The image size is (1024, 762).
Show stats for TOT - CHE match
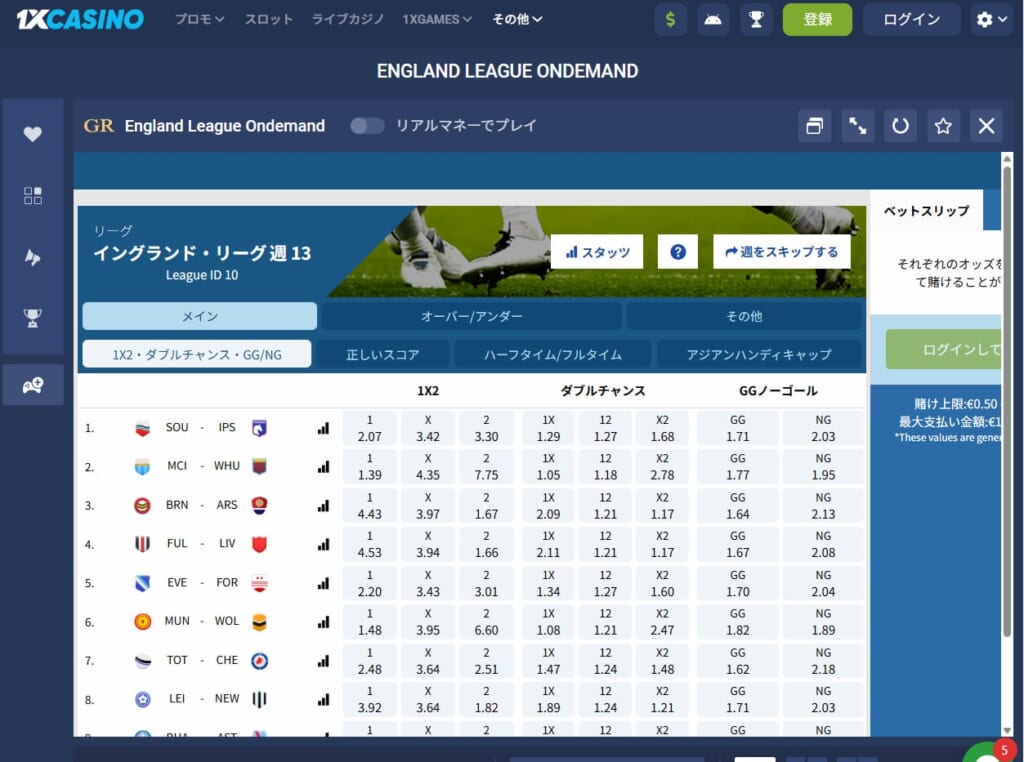point(323,661)
